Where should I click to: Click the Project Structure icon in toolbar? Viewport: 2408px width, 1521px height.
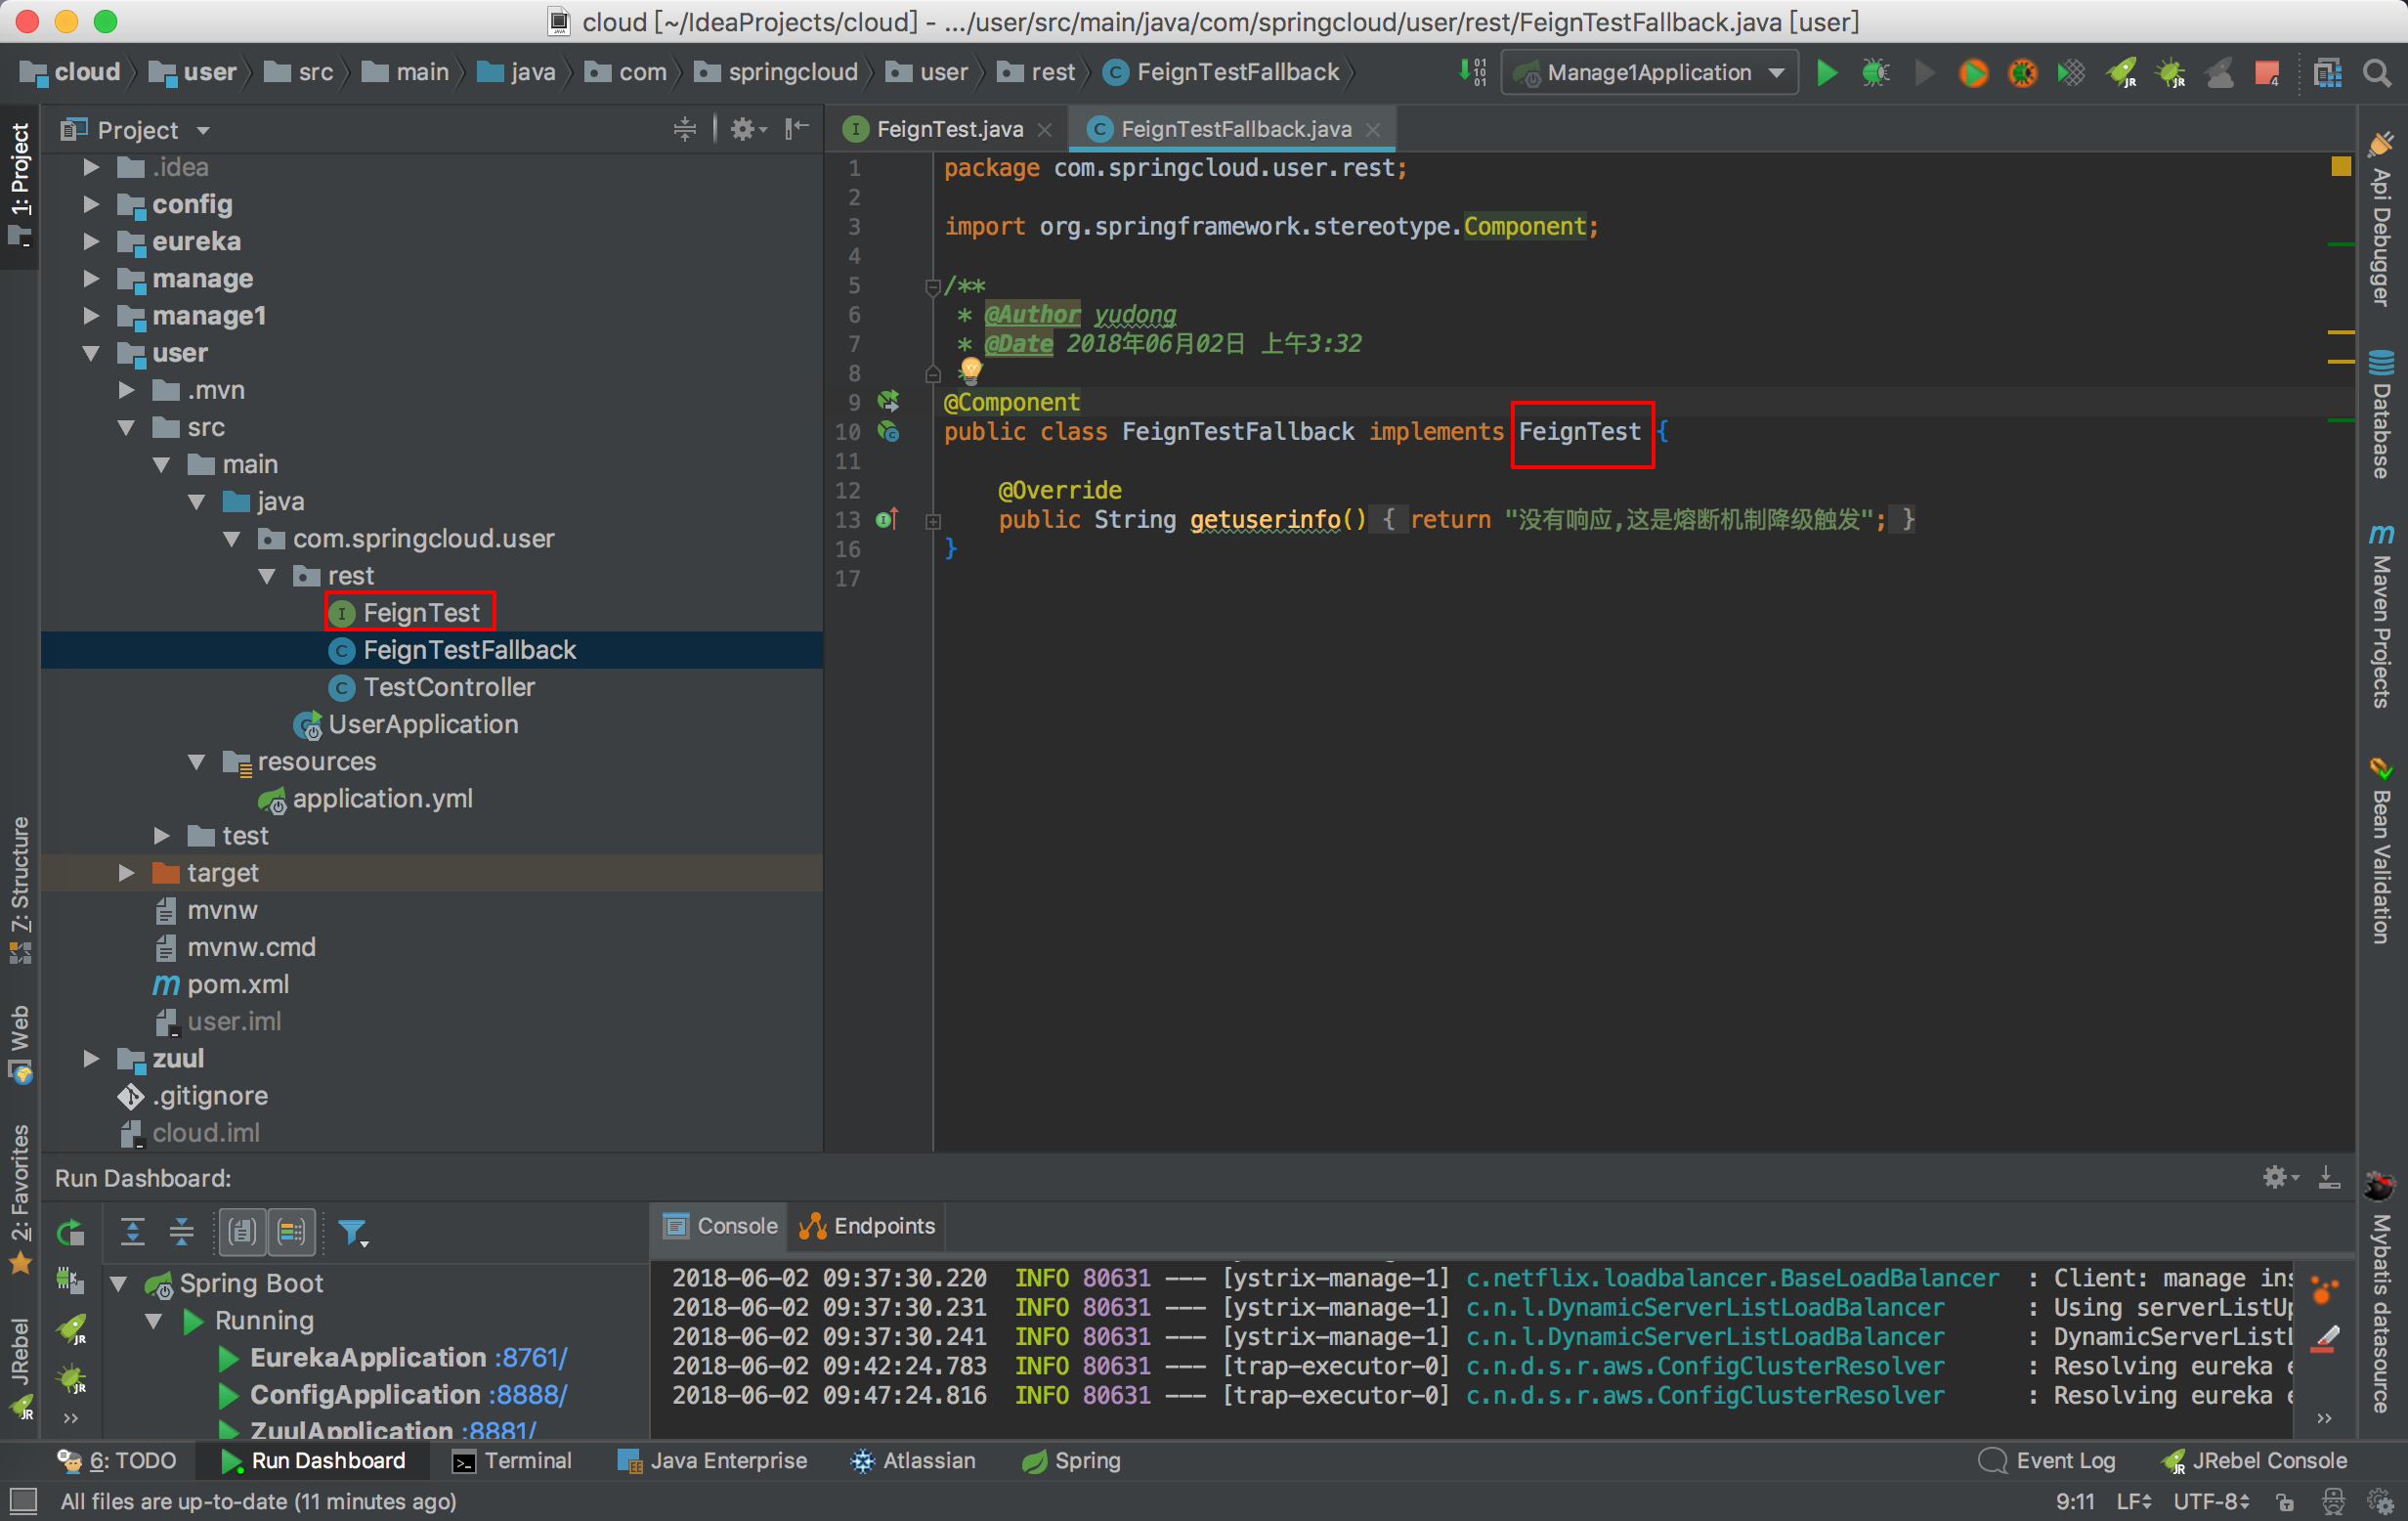tap(2327, 73)
